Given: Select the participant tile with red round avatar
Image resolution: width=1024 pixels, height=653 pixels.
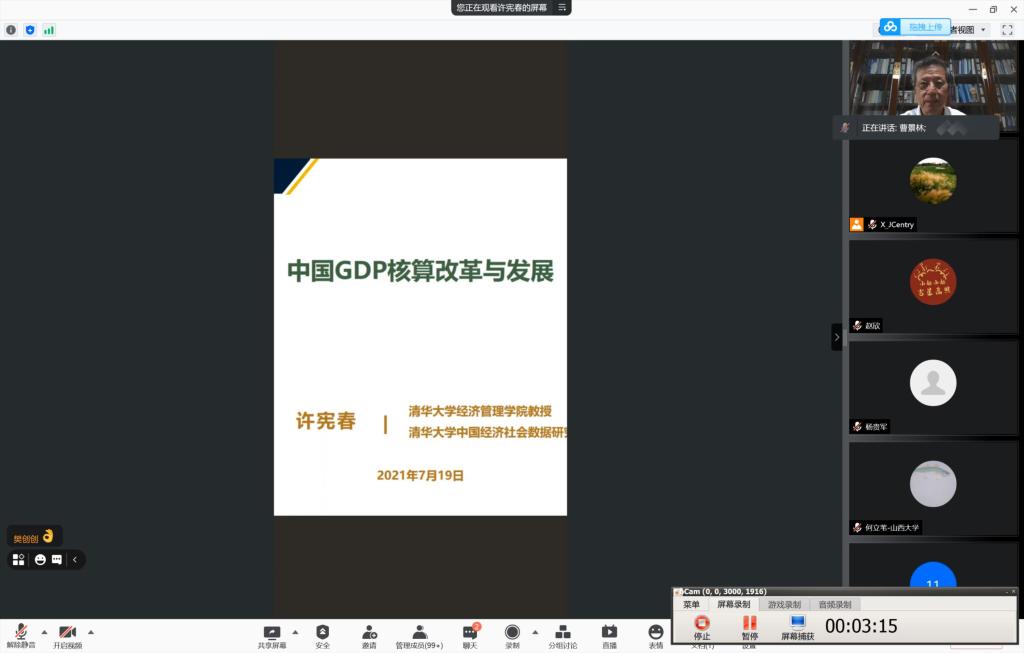Looking at the screenshot, I should pyautogui.click(x=933, y=287).
